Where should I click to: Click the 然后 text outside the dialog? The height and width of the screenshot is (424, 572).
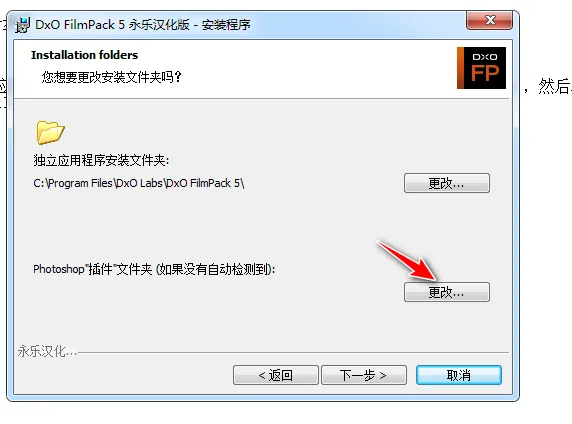pyautogui.click(x=554, y=87)
